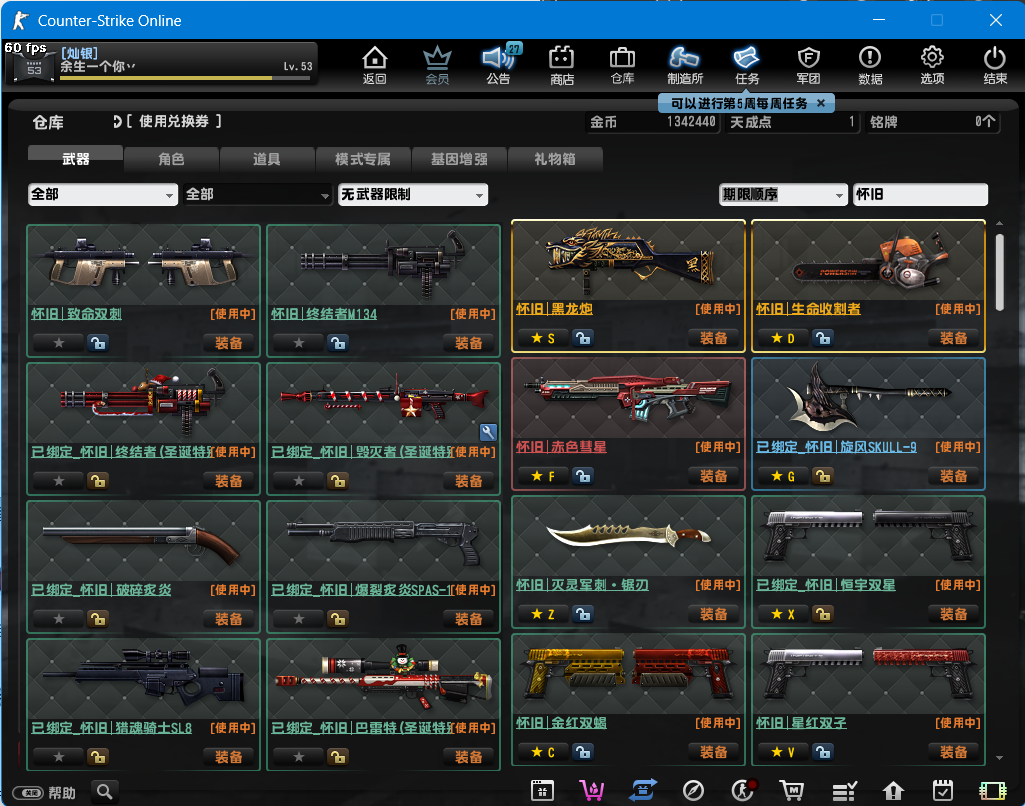Close the weekly mission notification tooltip
Viewport: 1025px width, 806px height.
click(x=821, y=103)
